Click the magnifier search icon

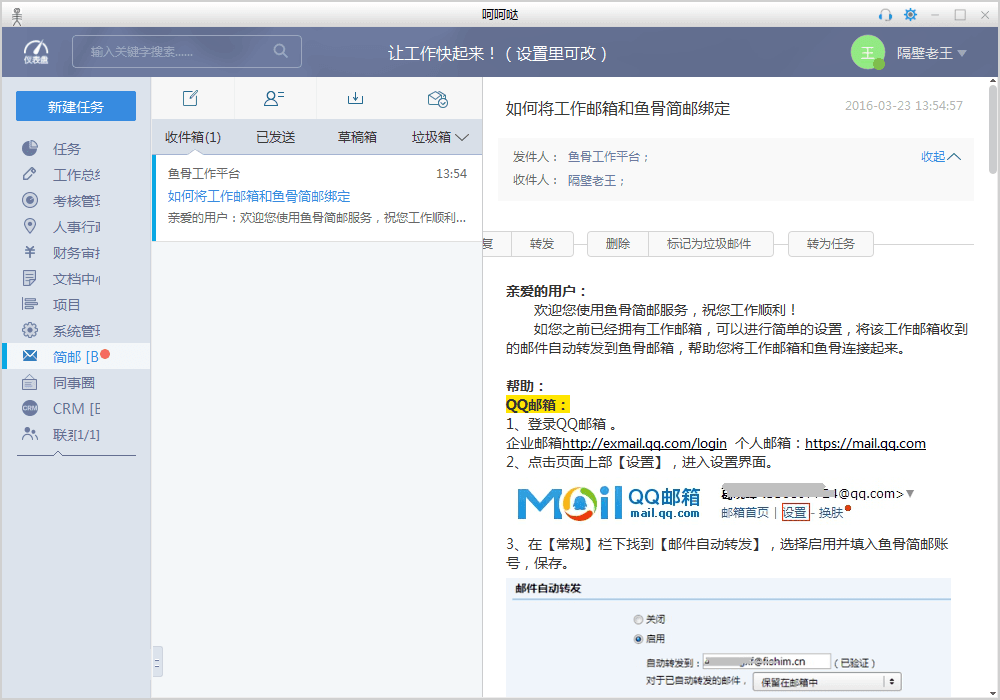coord(281,51)
